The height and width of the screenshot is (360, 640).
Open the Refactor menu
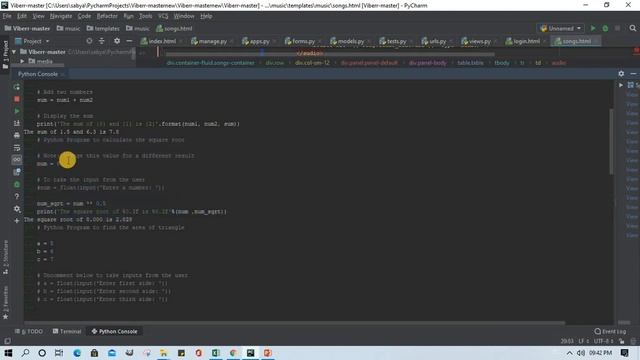click(x=107, y=16)
